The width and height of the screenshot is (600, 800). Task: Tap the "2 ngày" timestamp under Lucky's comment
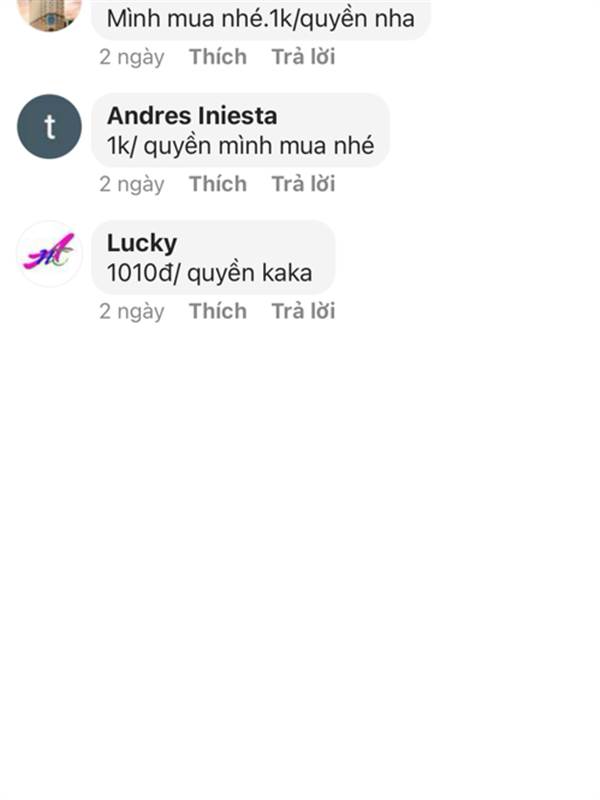(x=132, y=311)
